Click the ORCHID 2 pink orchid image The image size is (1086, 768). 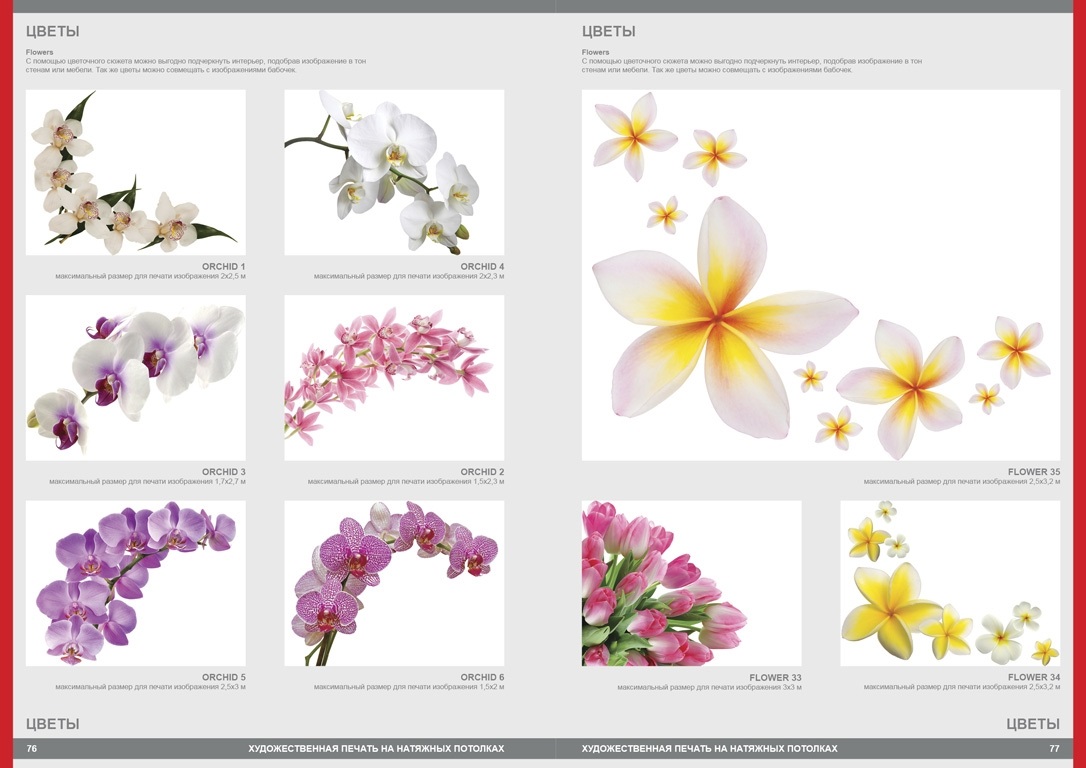[394, 377]
